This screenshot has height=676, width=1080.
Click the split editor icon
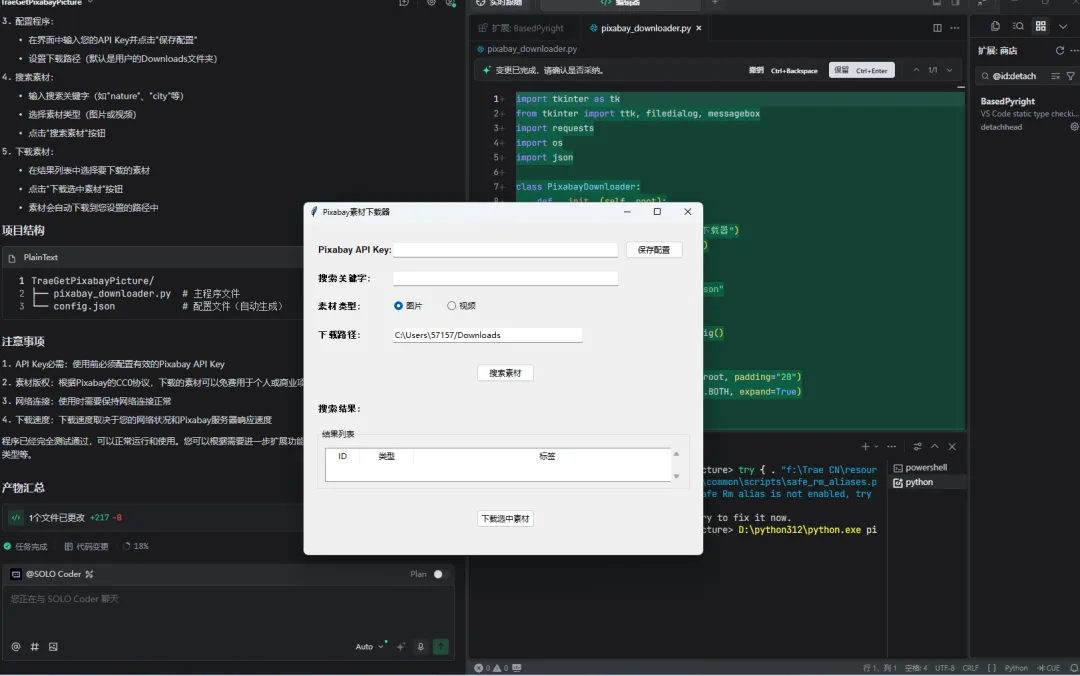pos(937,28)
